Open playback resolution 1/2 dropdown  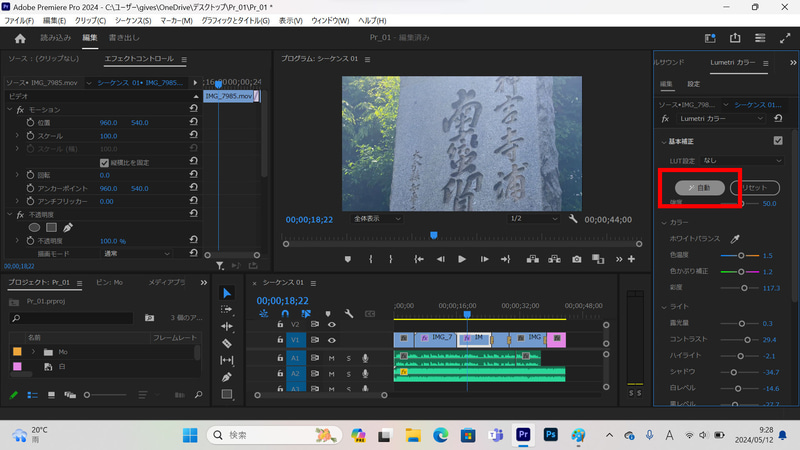coord(533,219)
